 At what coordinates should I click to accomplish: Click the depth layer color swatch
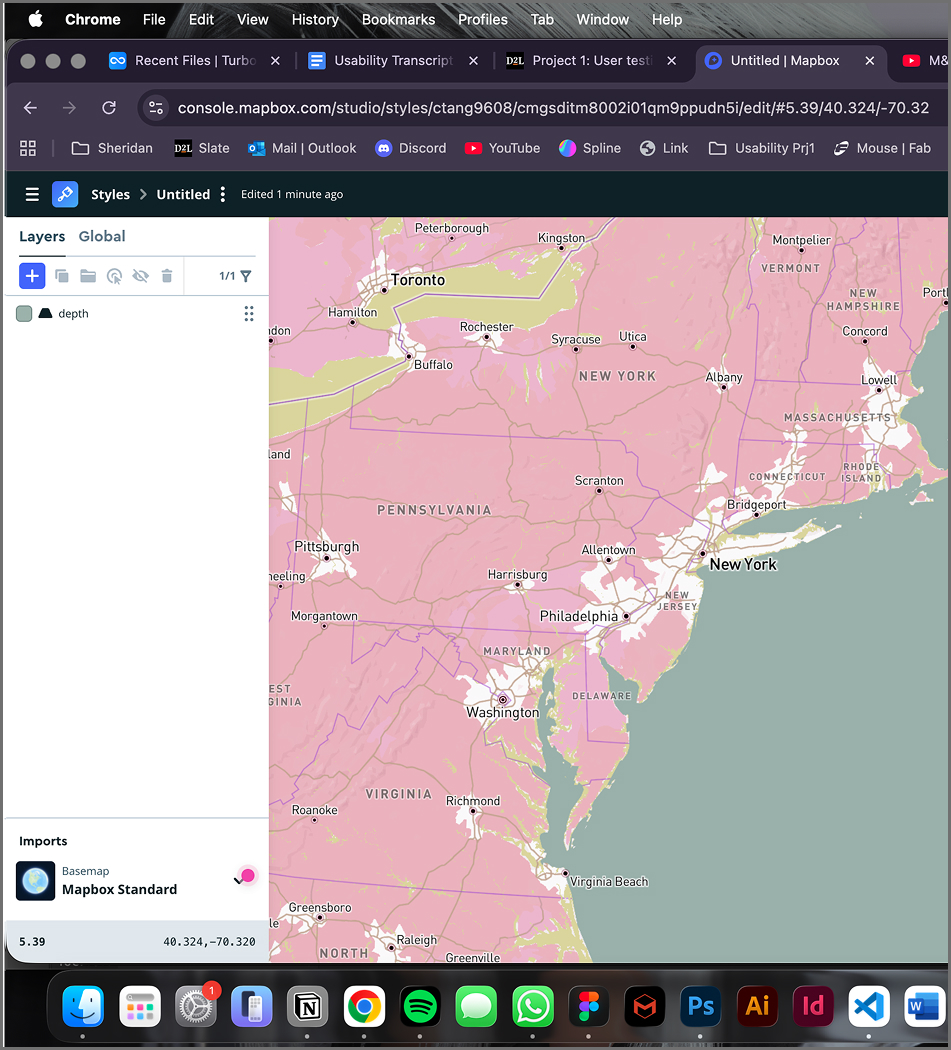coord(24,314)
